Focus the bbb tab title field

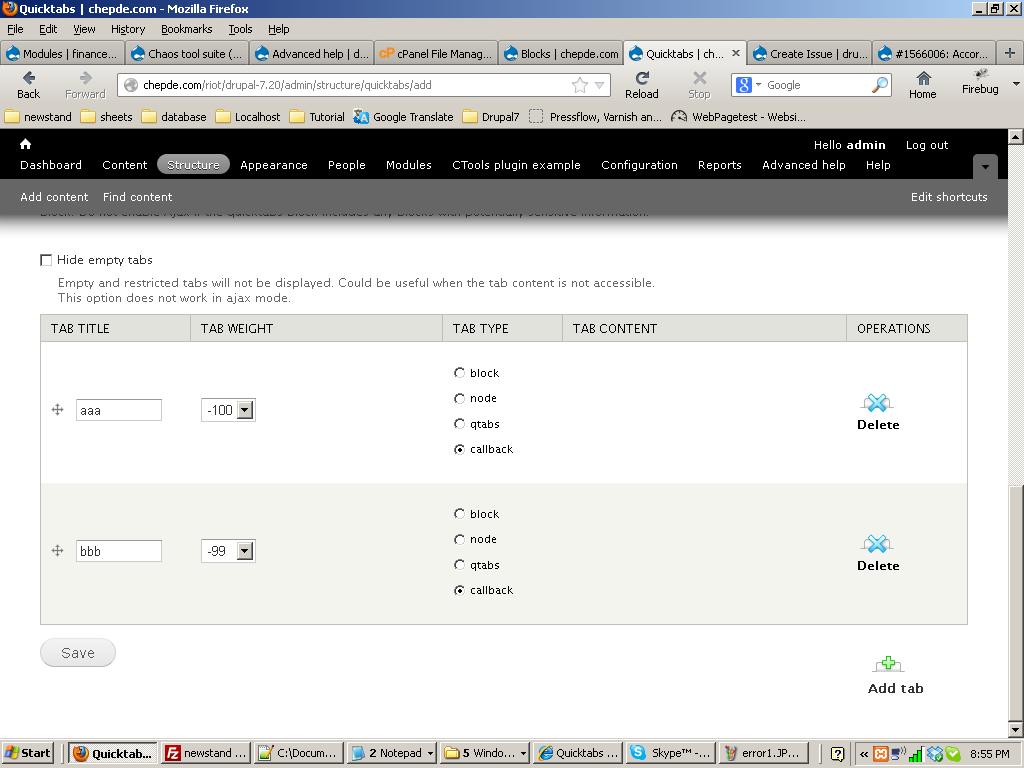coord(119,551)
